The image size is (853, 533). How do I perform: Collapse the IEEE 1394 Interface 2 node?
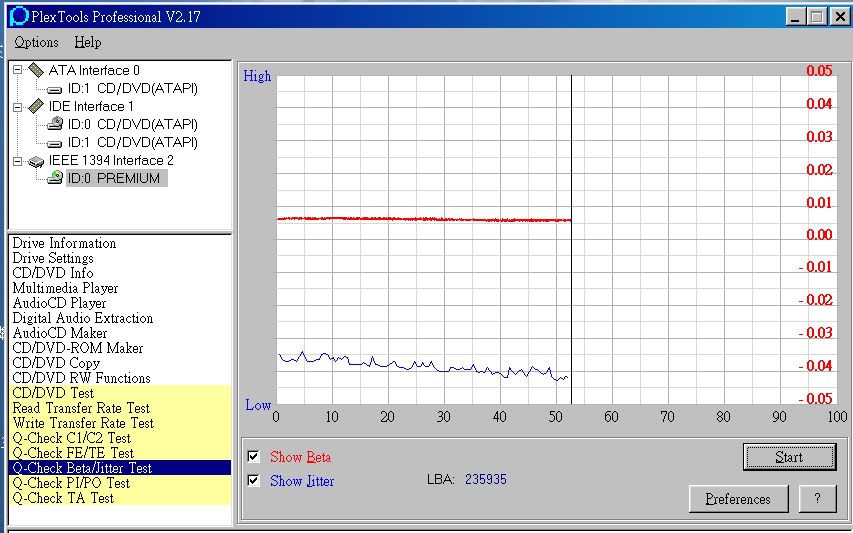(17, 161)
